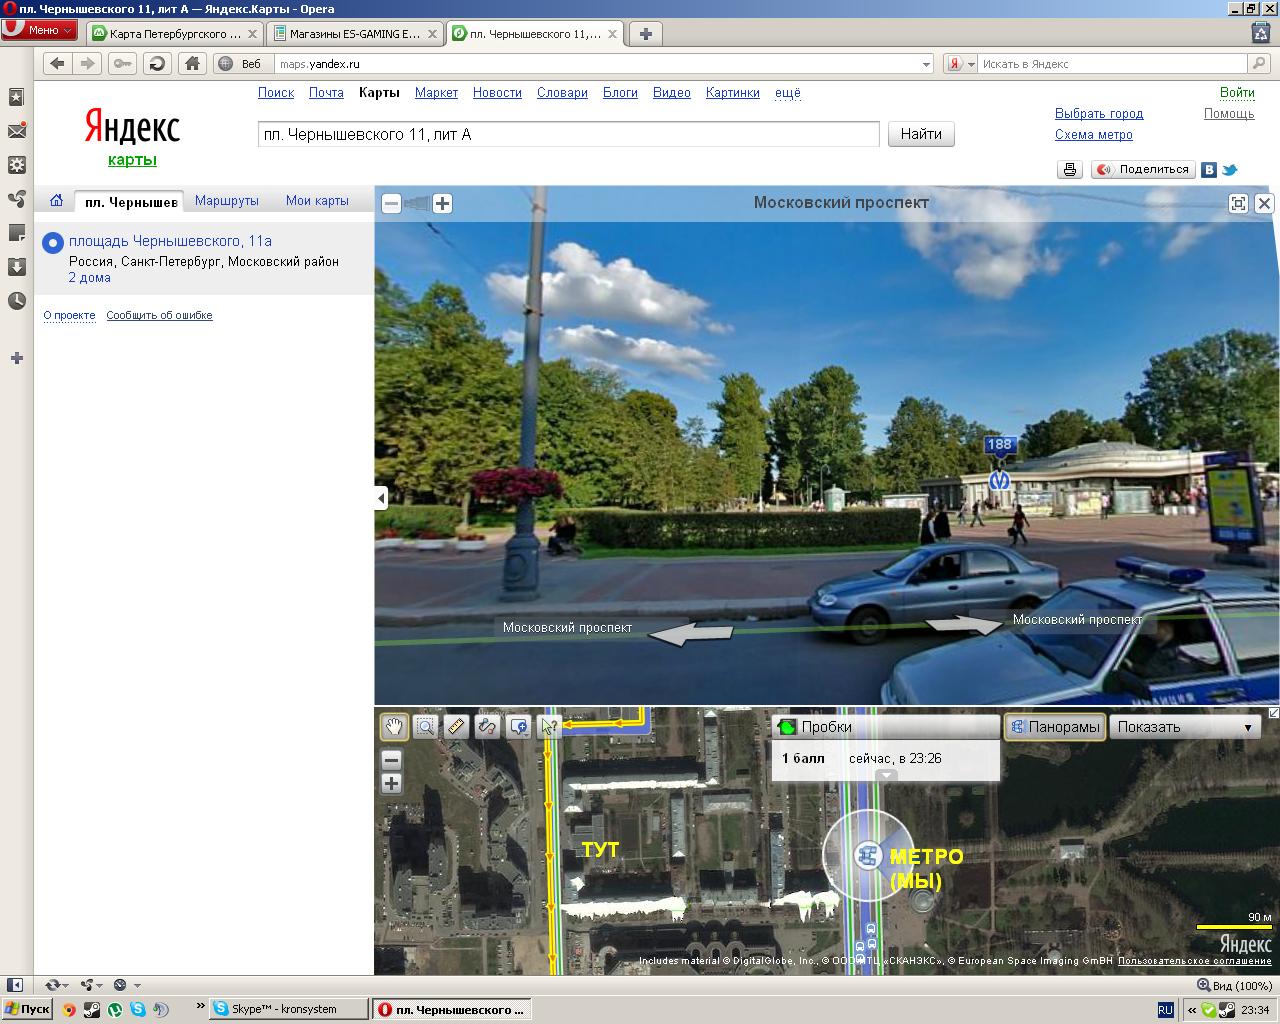Collapse the left results panel arrow
This screenshot has height=1024, width=1280.
(x=381, y=497)
